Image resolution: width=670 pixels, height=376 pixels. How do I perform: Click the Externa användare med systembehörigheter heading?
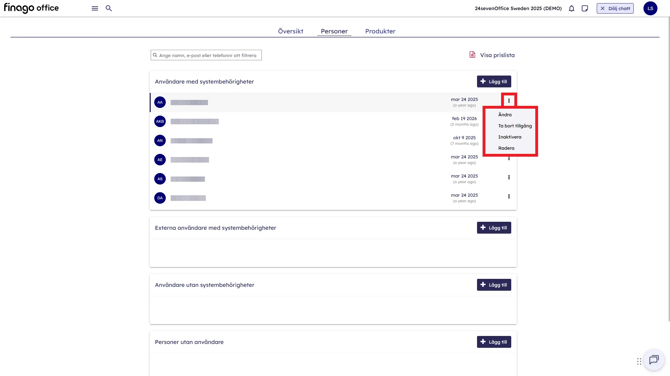215,228
